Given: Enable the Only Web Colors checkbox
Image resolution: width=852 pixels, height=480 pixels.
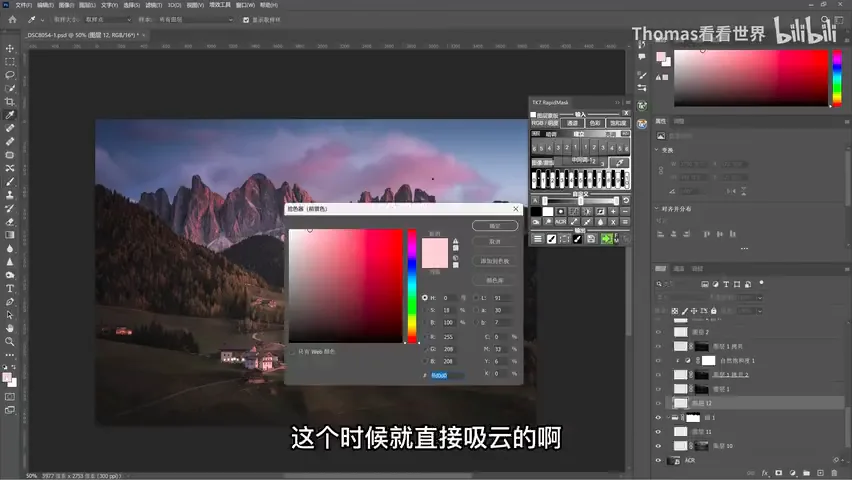Looking at the screenshot, I should click(x=292, y=352).
